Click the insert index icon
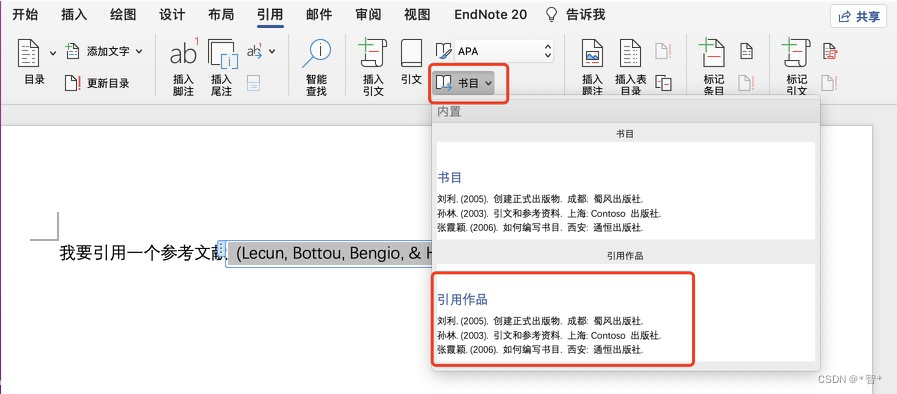The height and width of the screenshot is (394, 897). pos(746,51)
